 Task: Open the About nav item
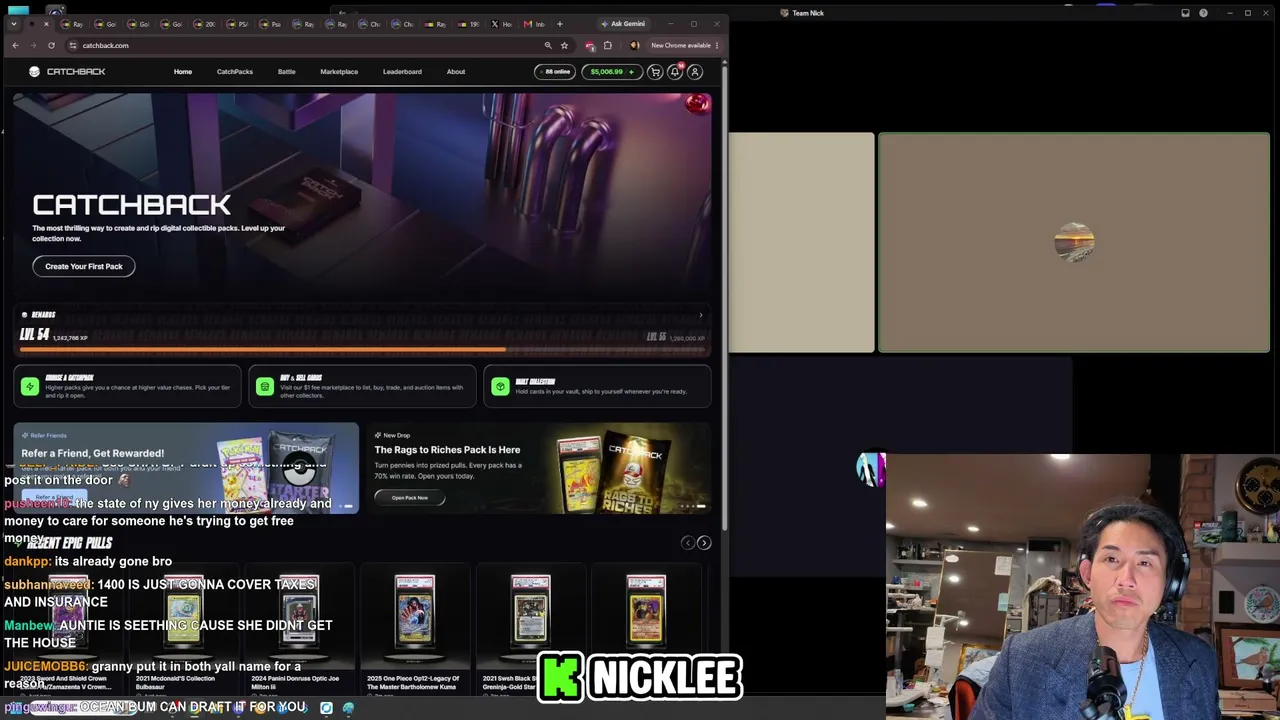click(x=456, y=72)
